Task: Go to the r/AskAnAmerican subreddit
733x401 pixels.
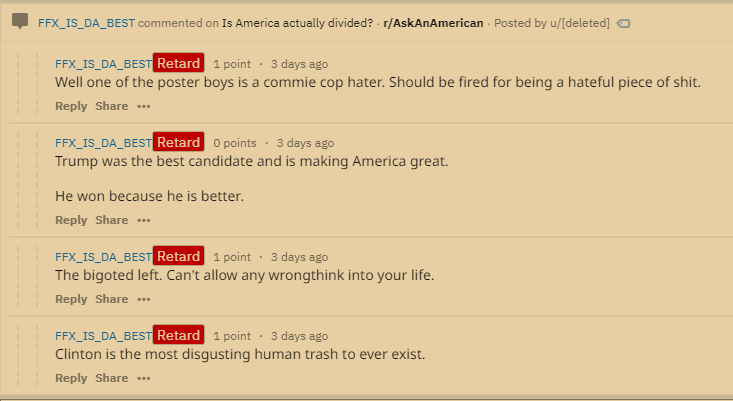Action: [433, 23]
